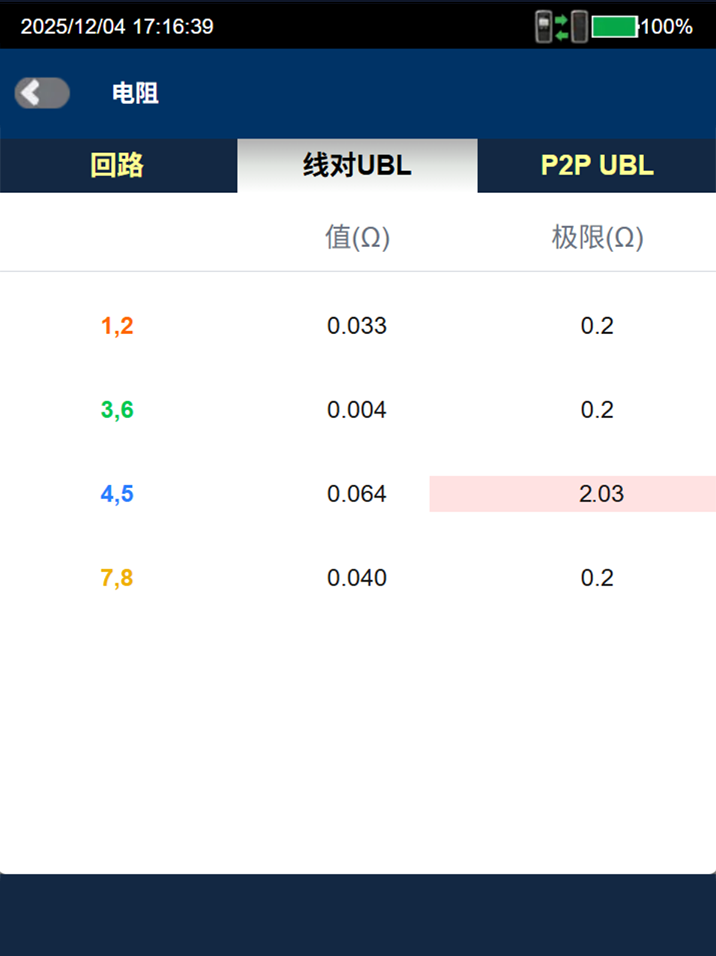Screen dimensions: 716x956
Task: Click the resistance value 0.004 for pair 3,6
Action: pyautogui.click(x=357, y=409)
